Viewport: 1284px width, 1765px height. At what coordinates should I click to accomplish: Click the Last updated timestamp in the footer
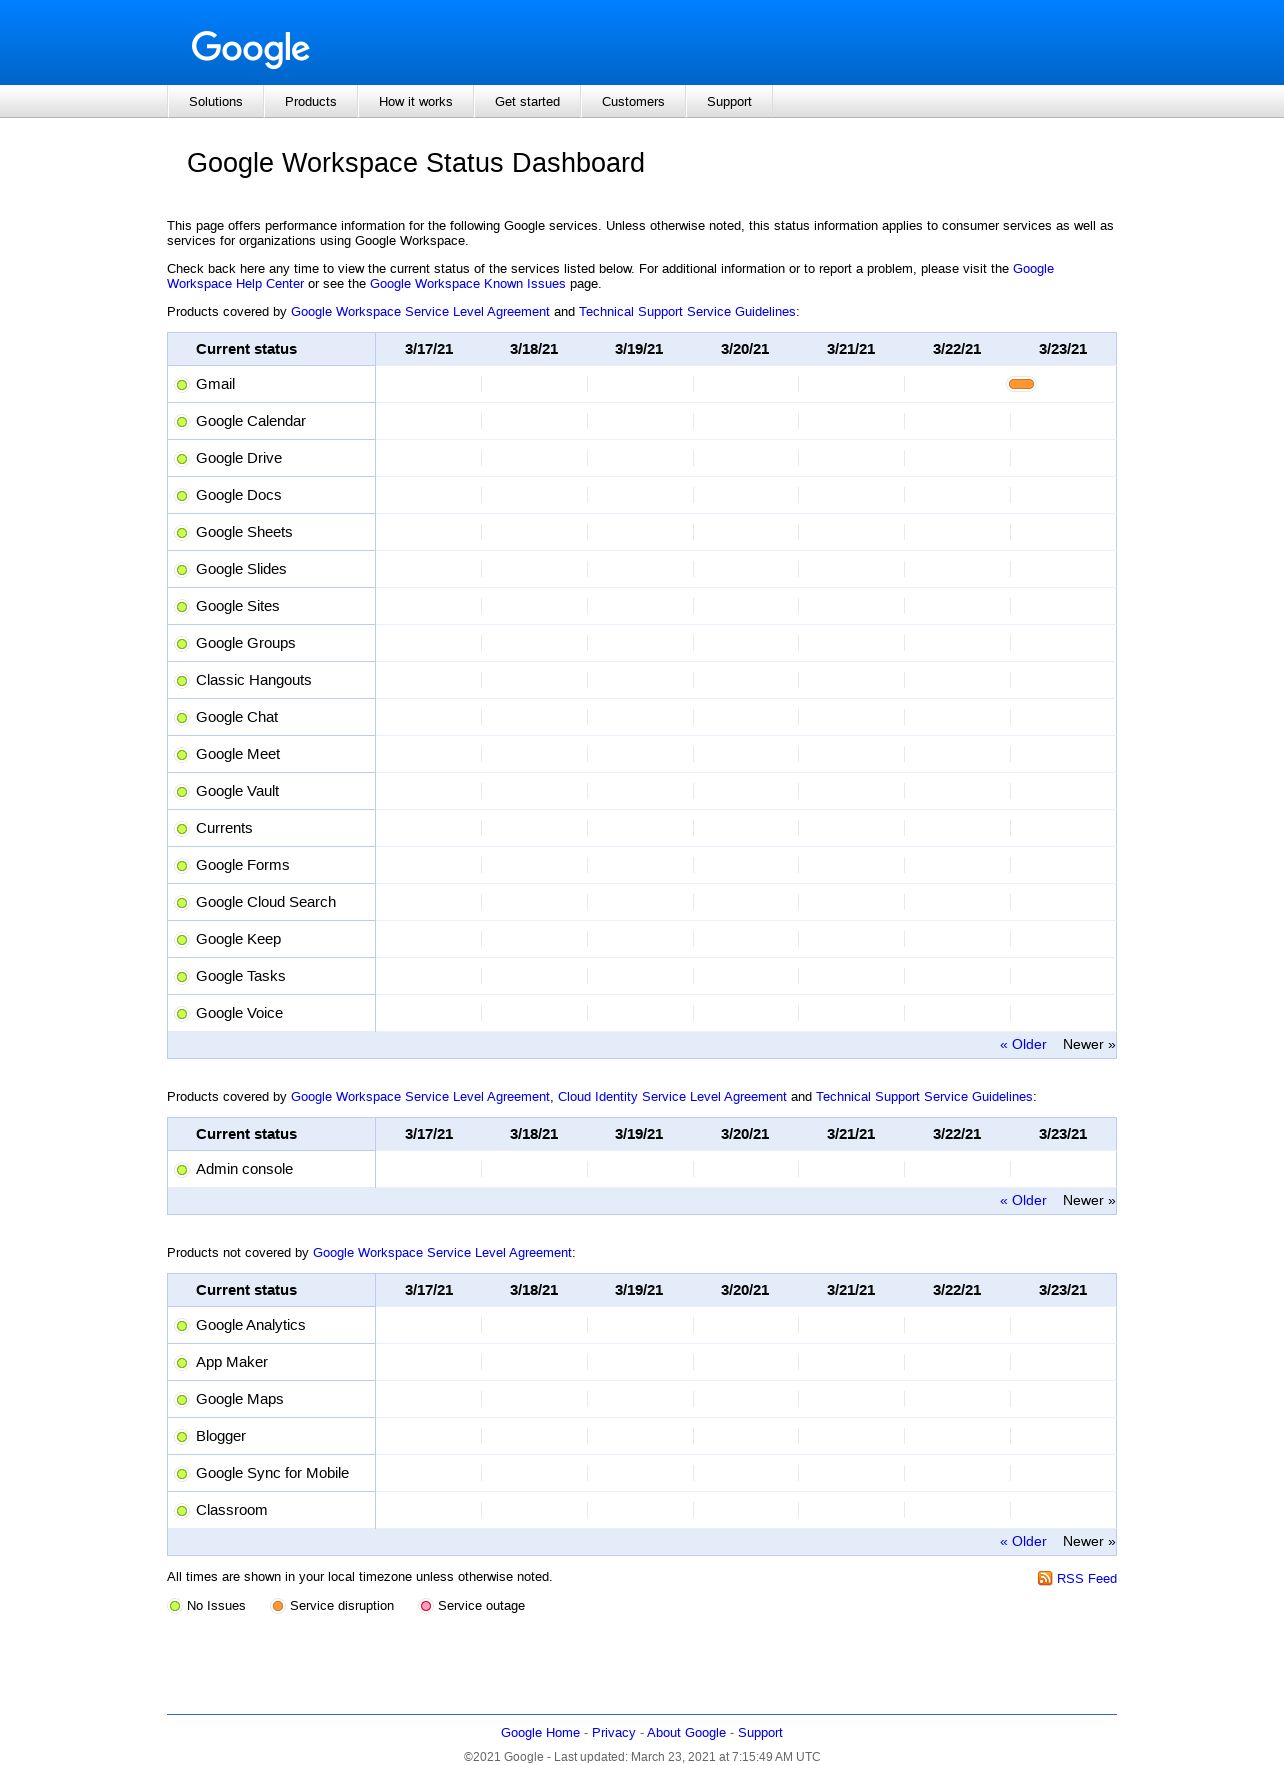coord(687,1757)
